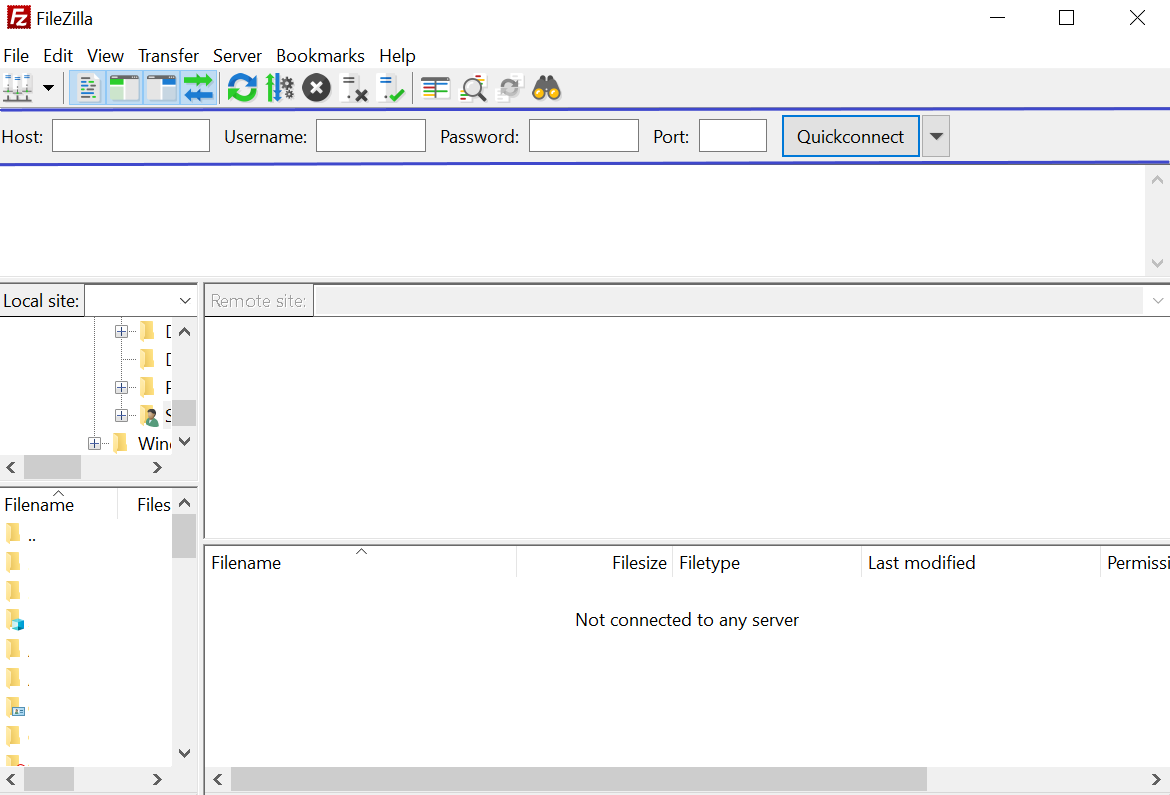Search for files with the binoculars icon

[x=544, y=88]
